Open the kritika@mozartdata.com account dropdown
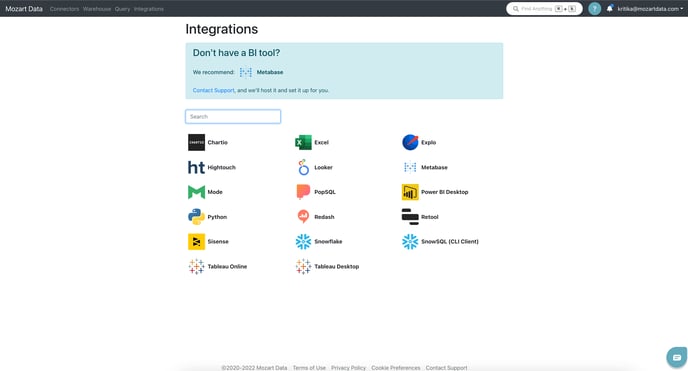688x371 pixels. [650, 9]
